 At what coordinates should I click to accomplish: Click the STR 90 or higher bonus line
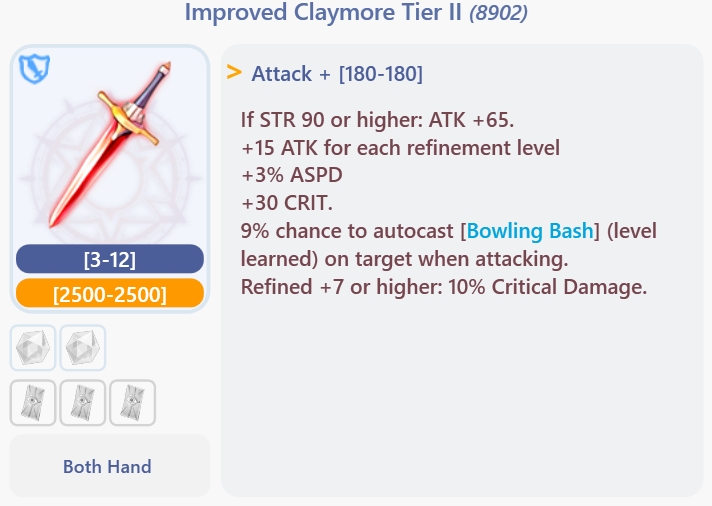point(377,120)
